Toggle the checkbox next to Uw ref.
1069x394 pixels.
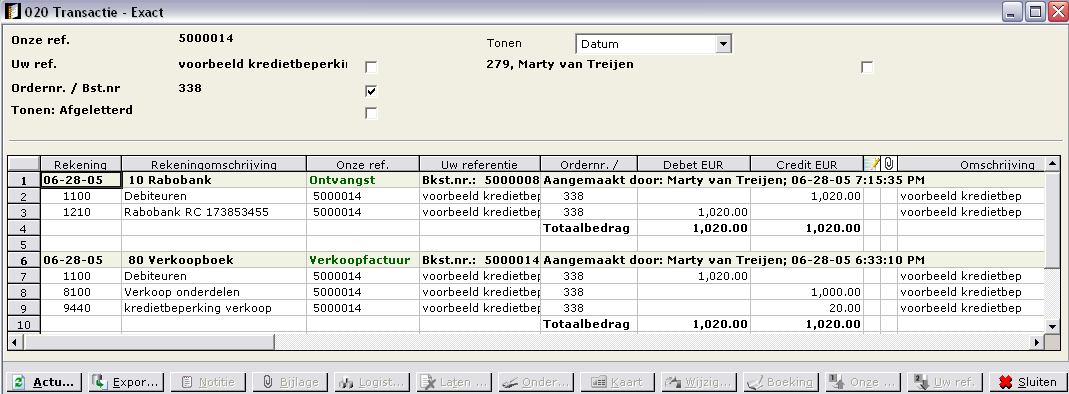point(372,67)
